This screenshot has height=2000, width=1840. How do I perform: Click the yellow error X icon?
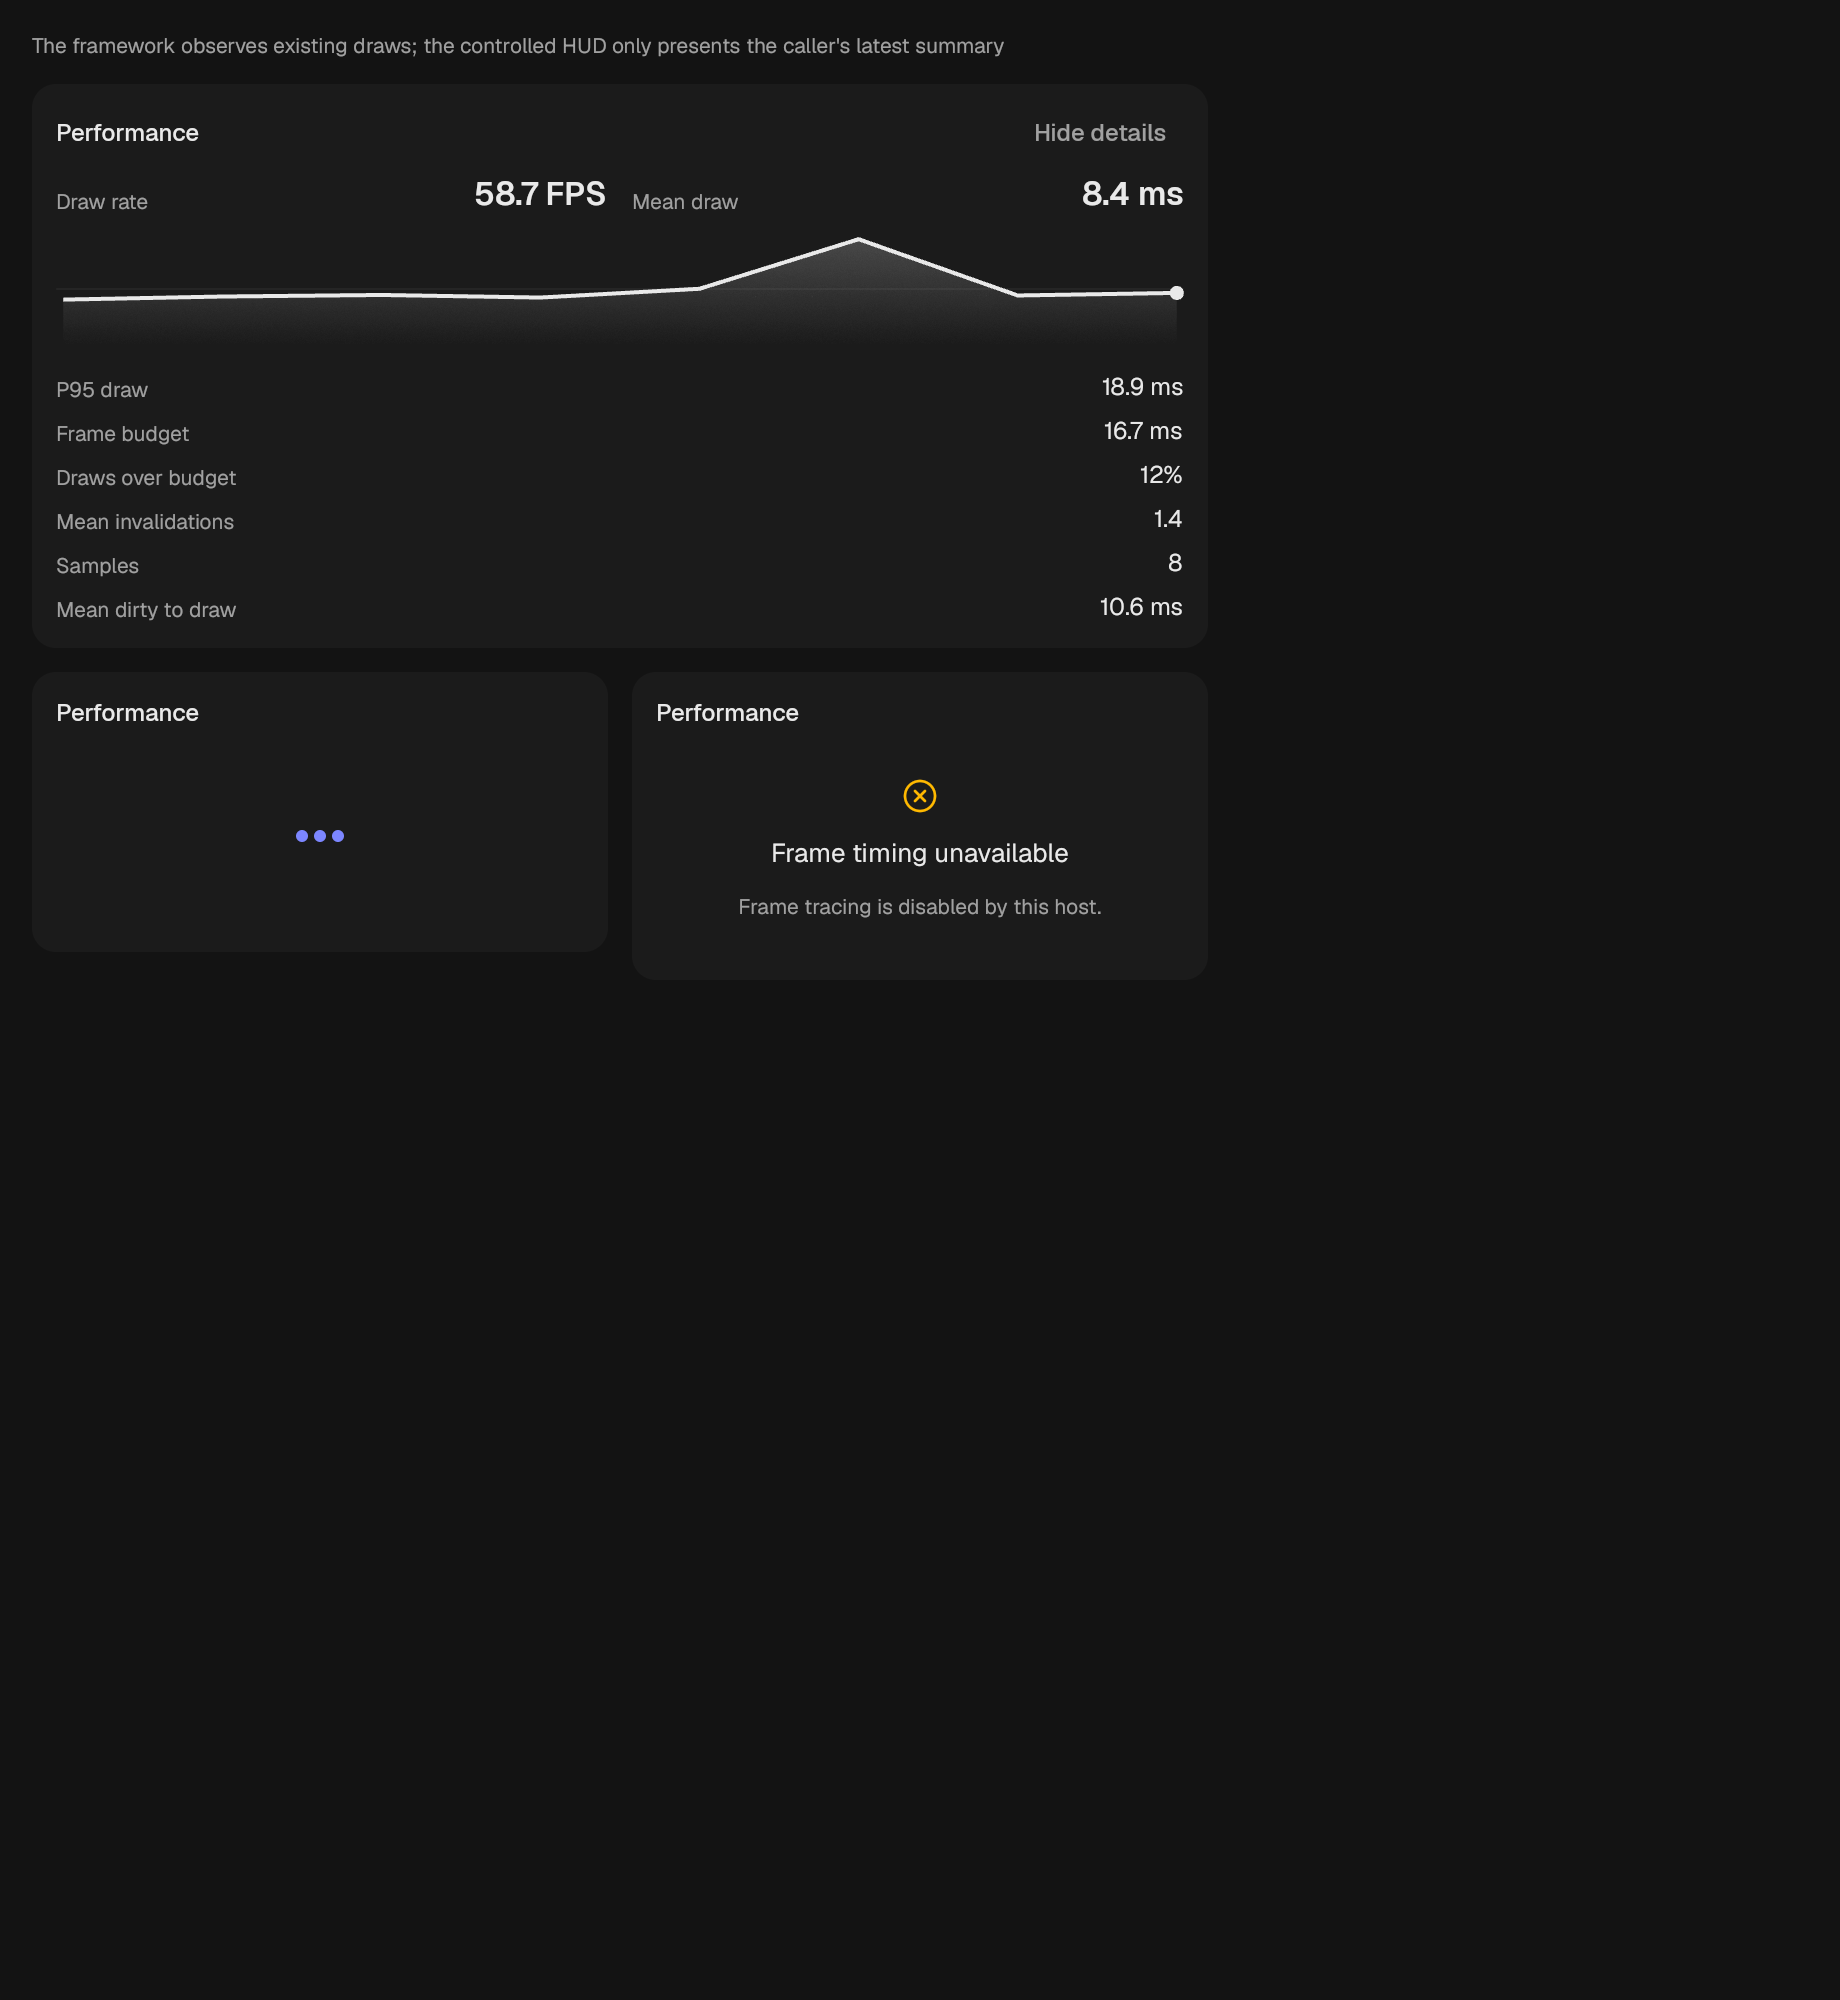coord(919,796)
